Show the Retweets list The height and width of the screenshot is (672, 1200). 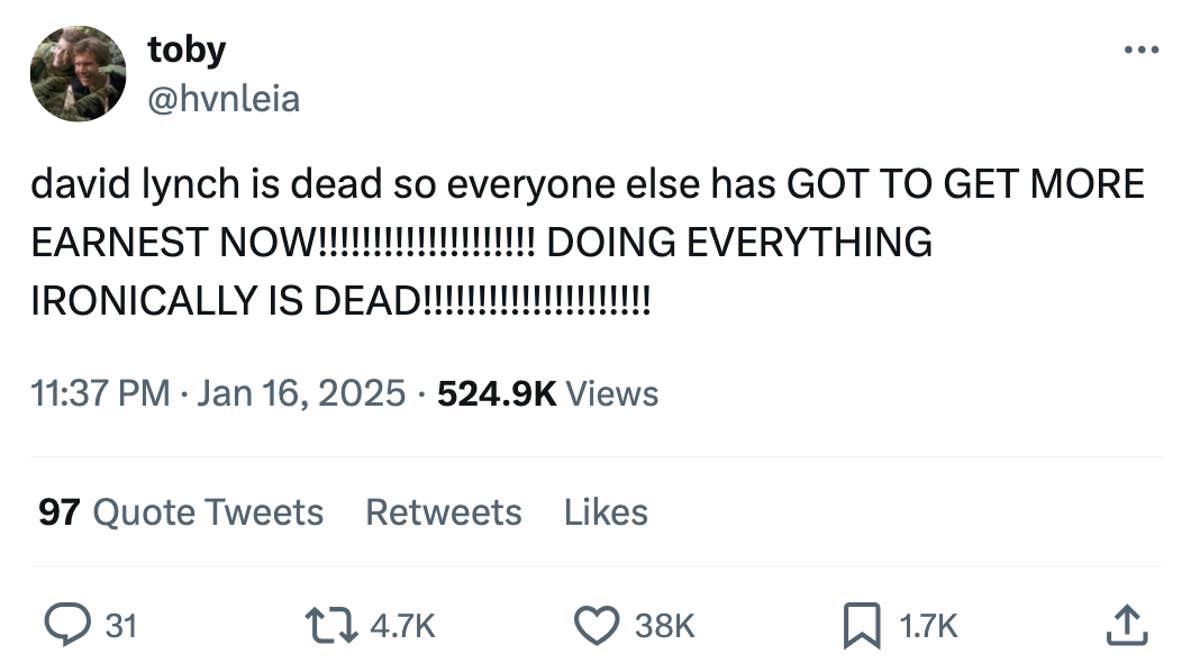click(443, 512)
